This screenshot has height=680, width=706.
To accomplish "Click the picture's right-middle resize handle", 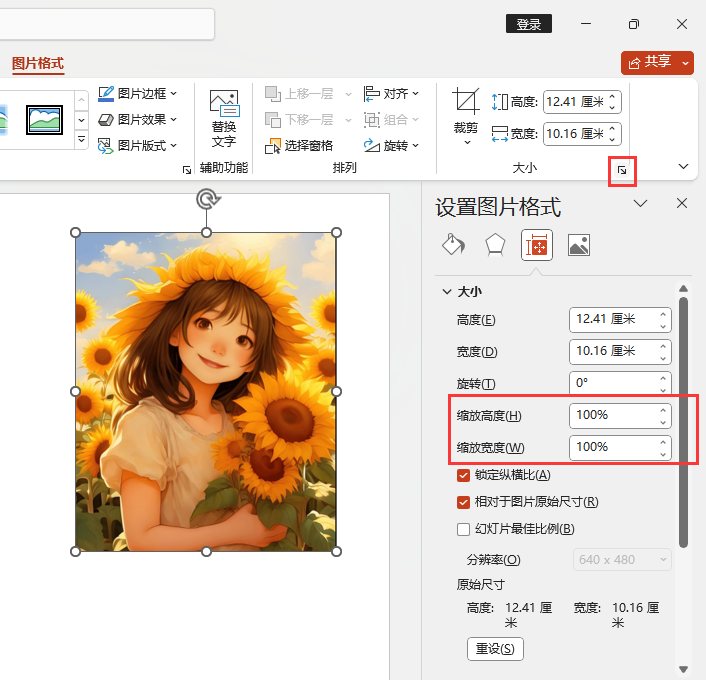I will tap(336, 392).
